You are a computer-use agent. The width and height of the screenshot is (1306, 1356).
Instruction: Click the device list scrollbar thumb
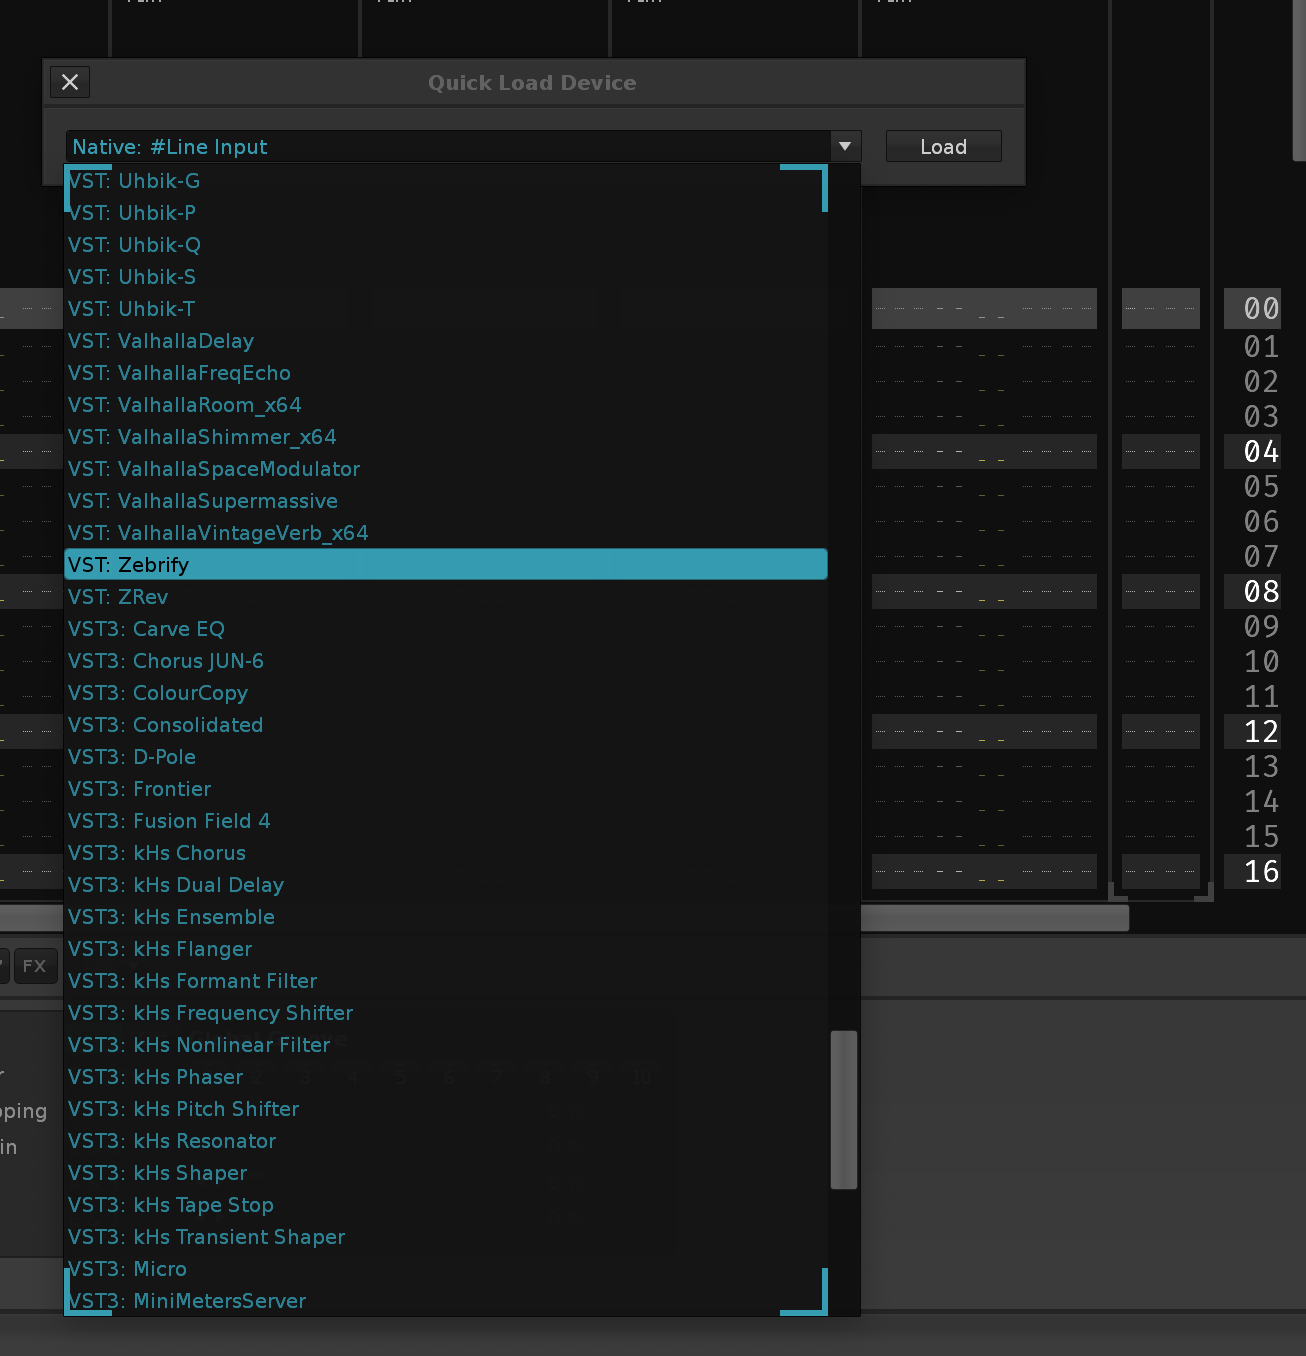(x=844, y=1110)
